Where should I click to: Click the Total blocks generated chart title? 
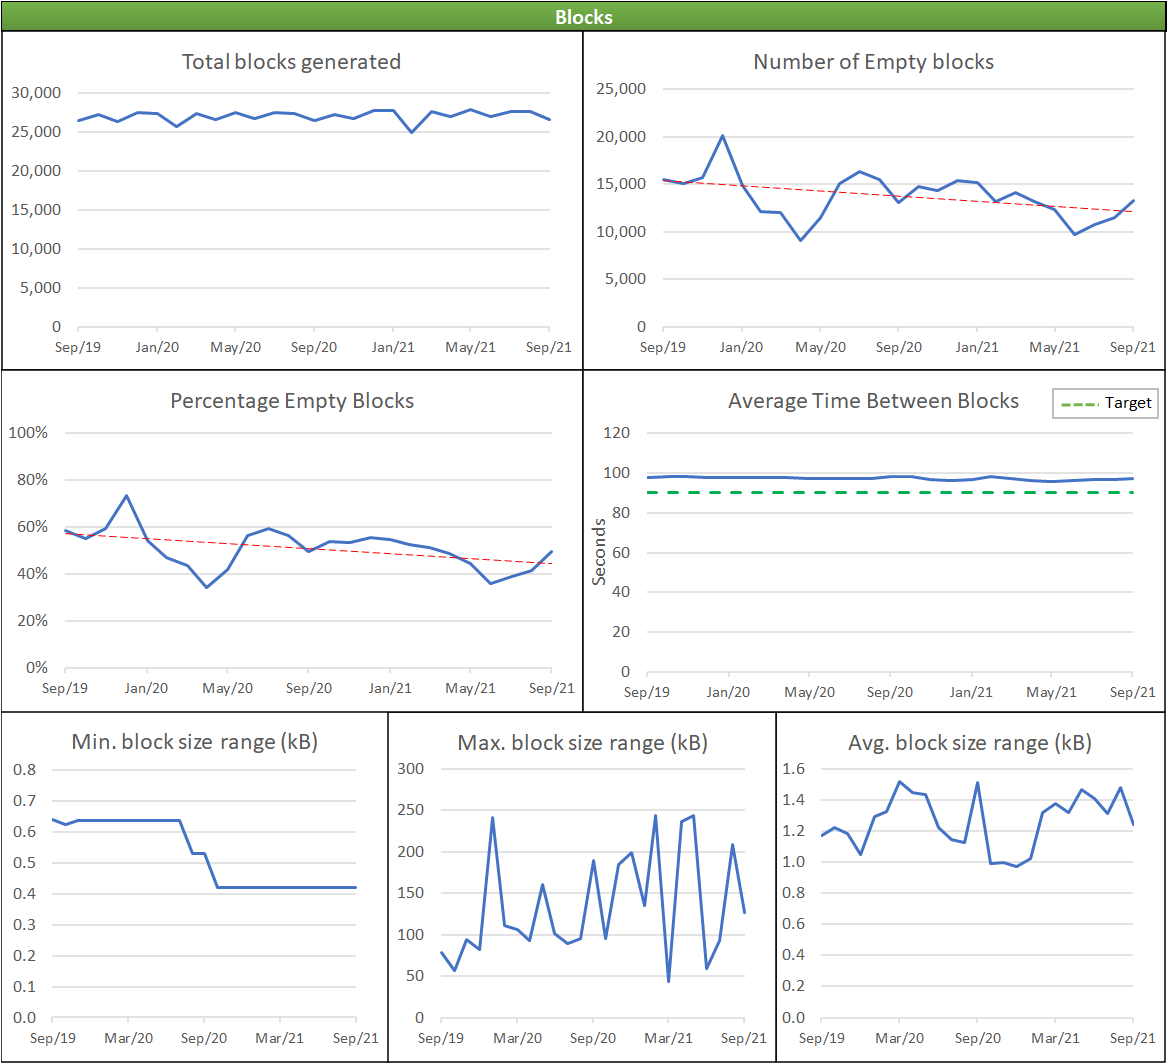pyautogui.click(x=292, y=62)
